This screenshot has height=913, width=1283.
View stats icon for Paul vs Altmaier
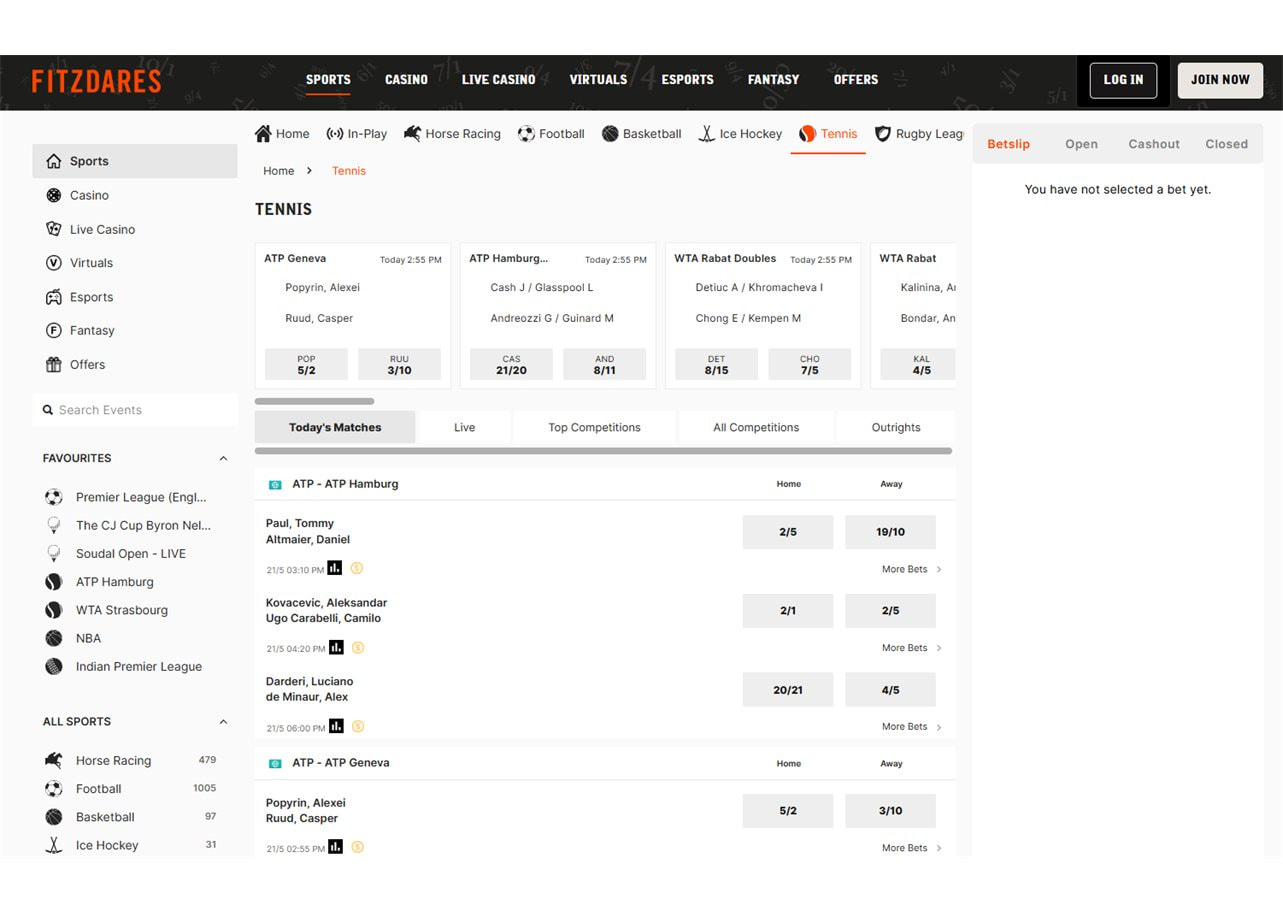pyautogui.click(x=335, y=568)
